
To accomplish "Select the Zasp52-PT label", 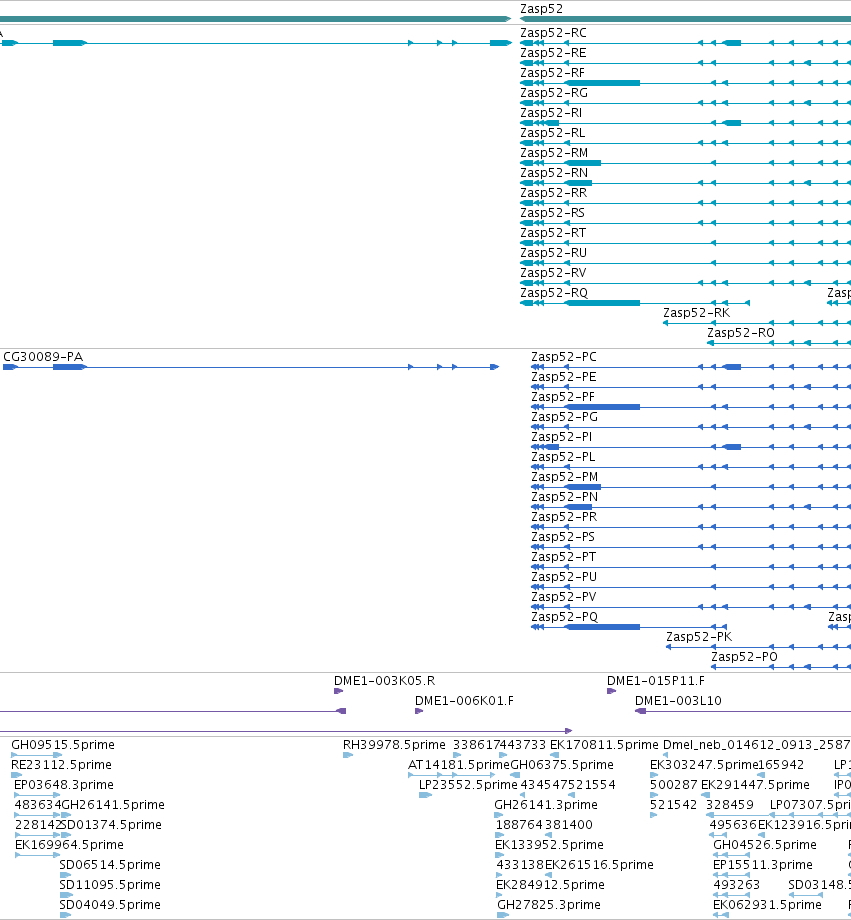I will tap(563, 556).
